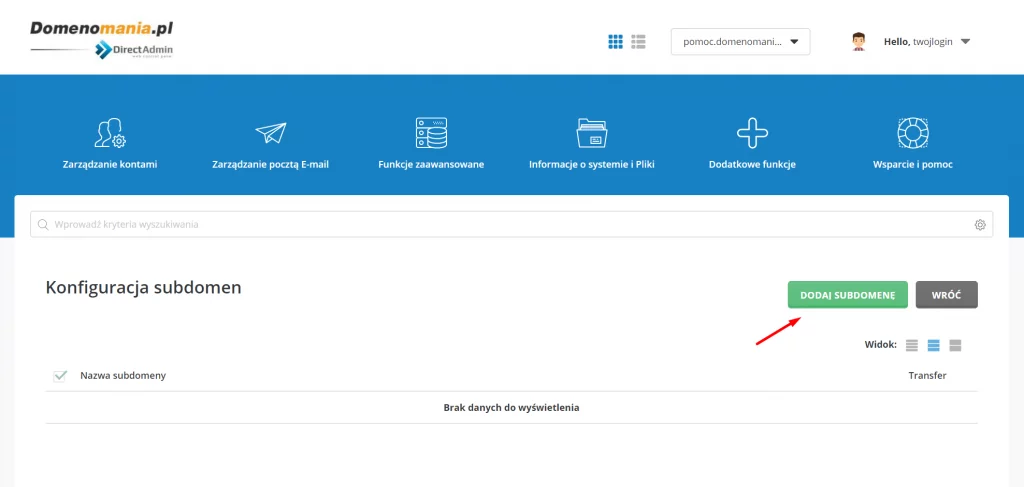The width and height of the screenshot is (1024, 487).
Task: Select the large Widok density option
Action: point(955,345)
